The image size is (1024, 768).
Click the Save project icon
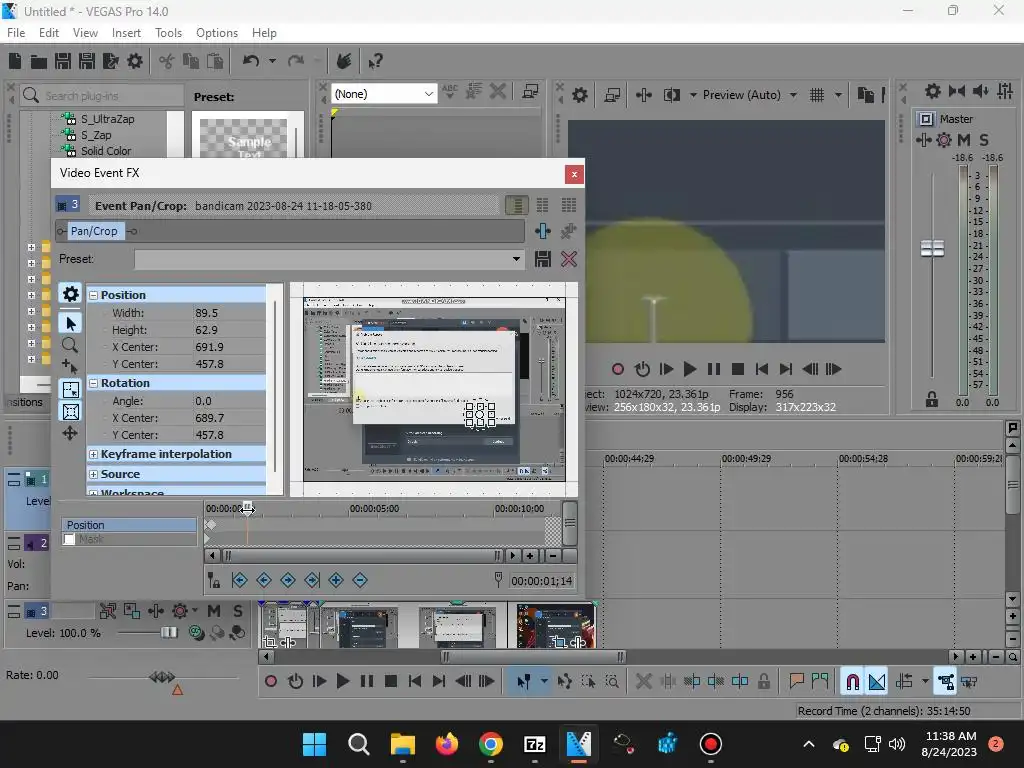63,61
